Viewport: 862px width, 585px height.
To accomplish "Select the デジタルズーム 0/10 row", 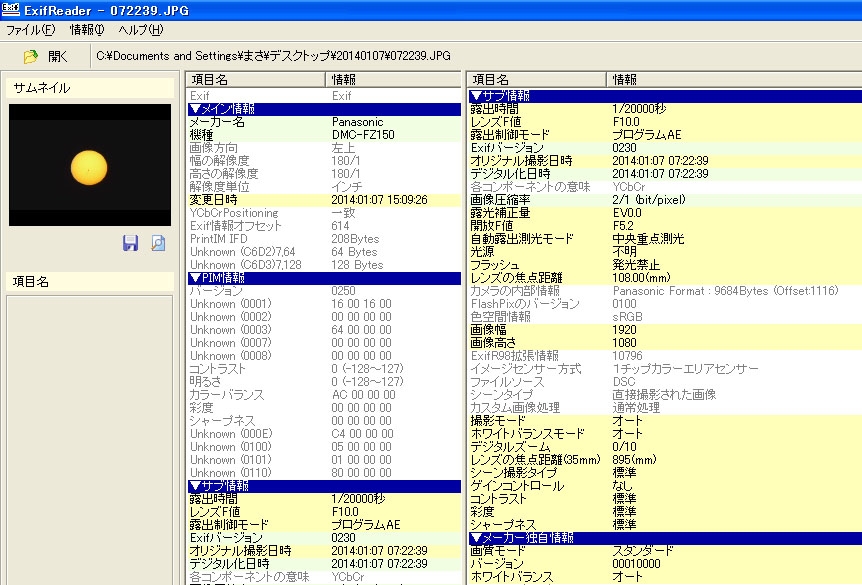I will coord(665,447).
